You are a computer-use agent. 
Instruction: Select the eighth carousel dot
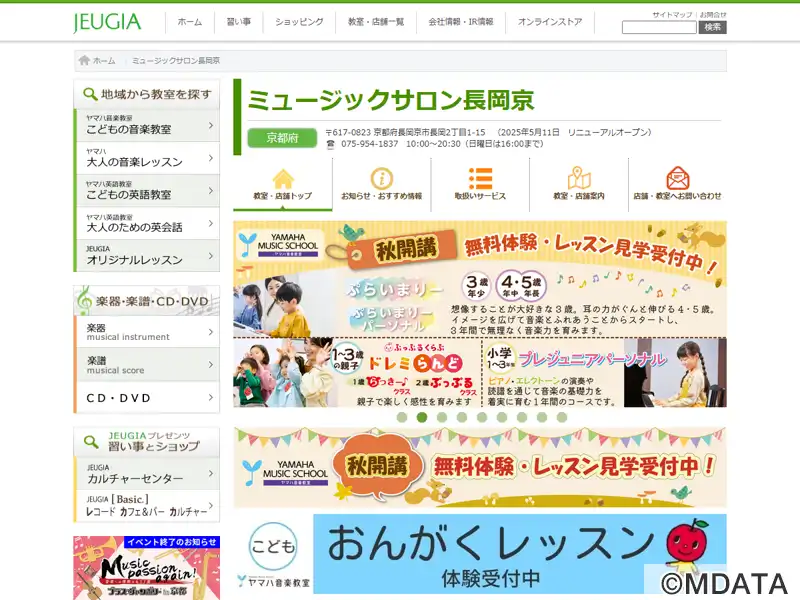pos(542,417)
